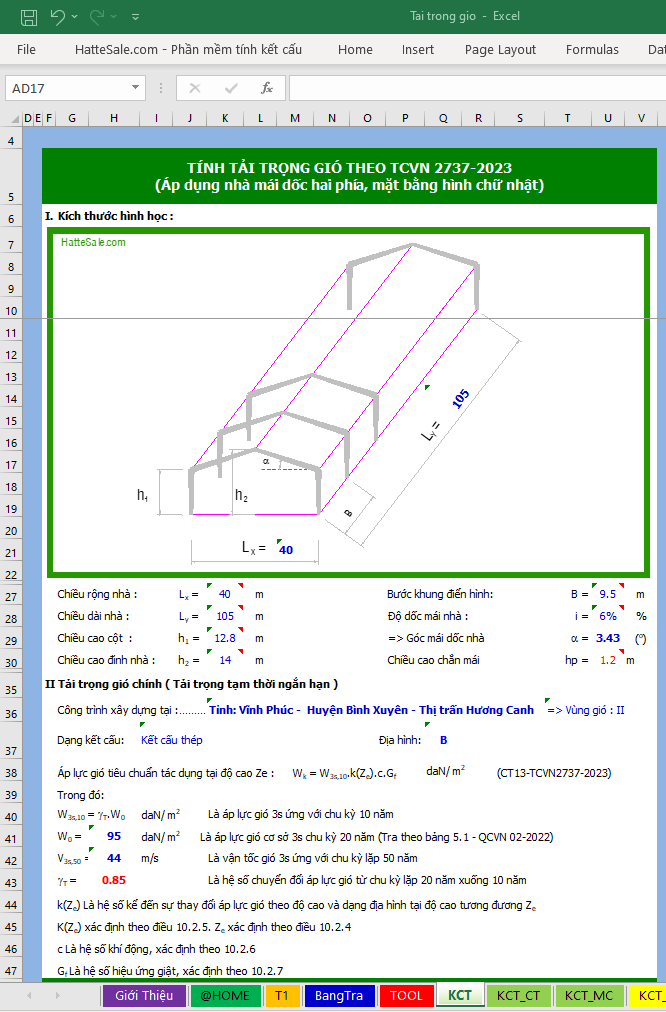The width and height of the screenshot is (666, 1012).
Task: Click the CT13-TCVN2737-2023 reference text
Action: [x=554, y=773]
